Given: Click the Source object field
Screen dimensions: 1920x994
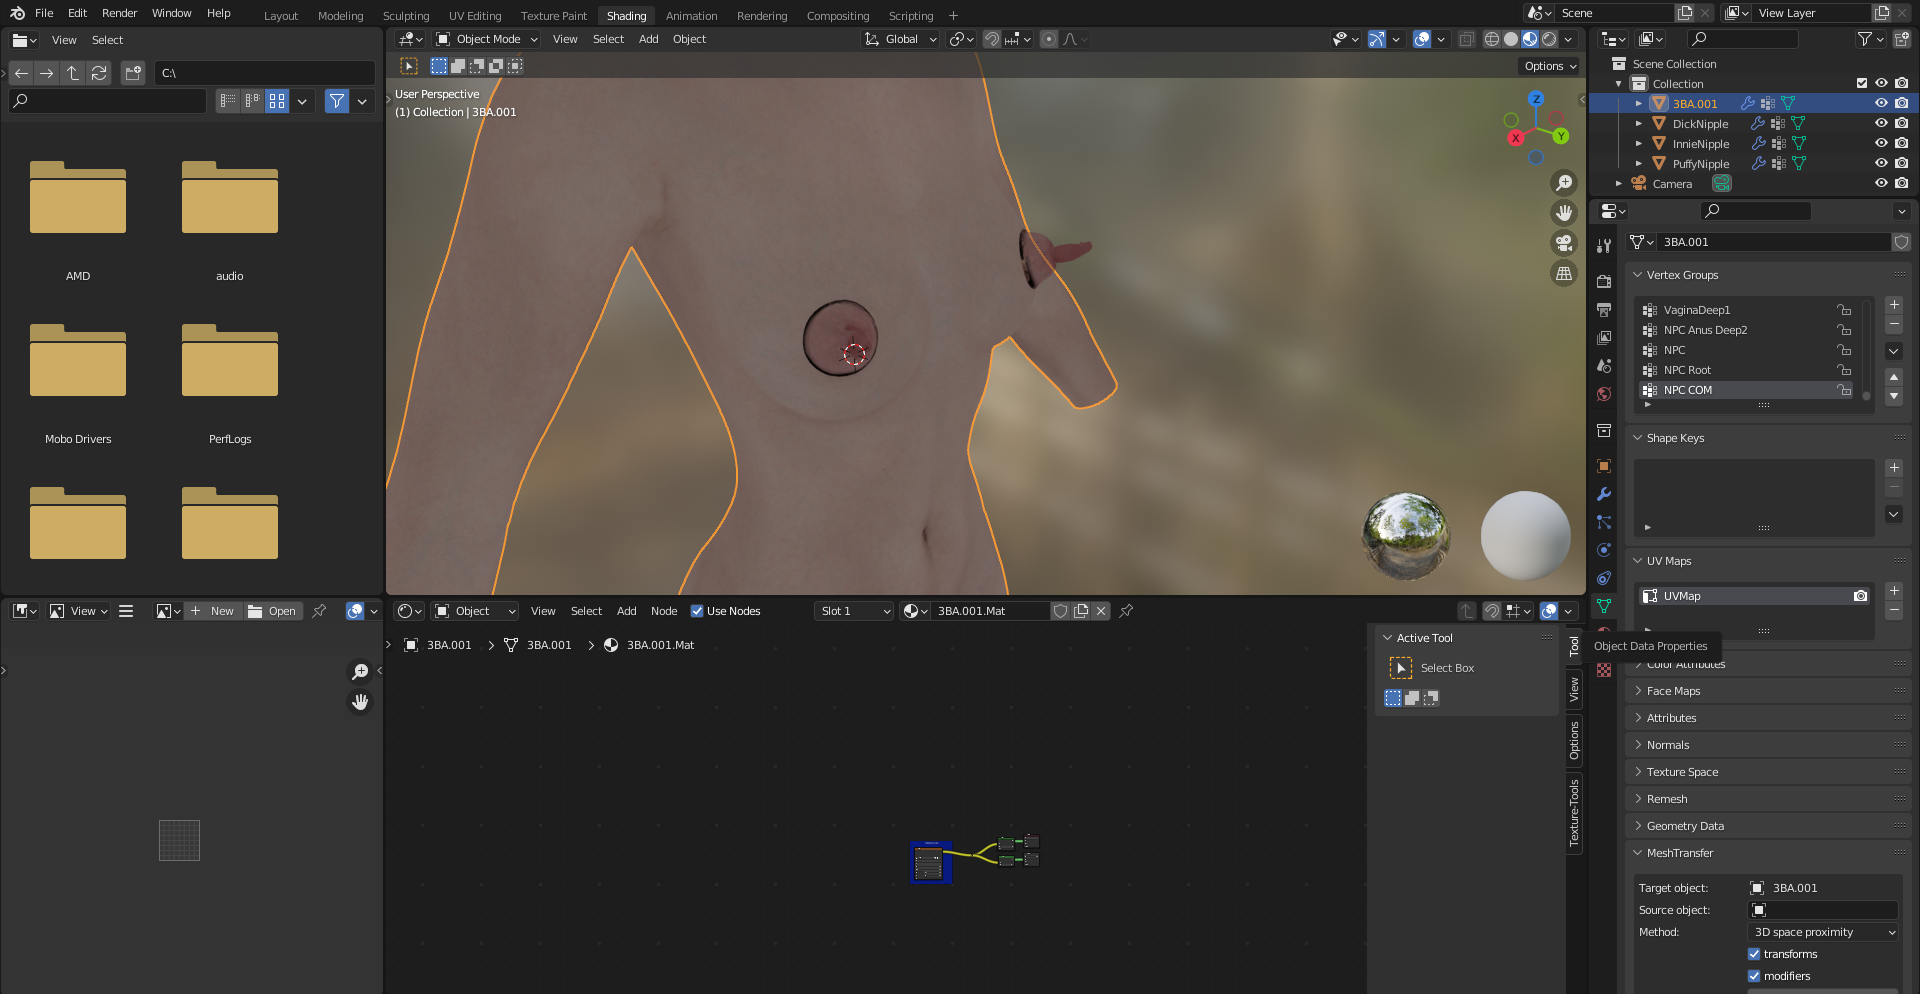Looking at the screenshot, I should tap(1823, 910).
